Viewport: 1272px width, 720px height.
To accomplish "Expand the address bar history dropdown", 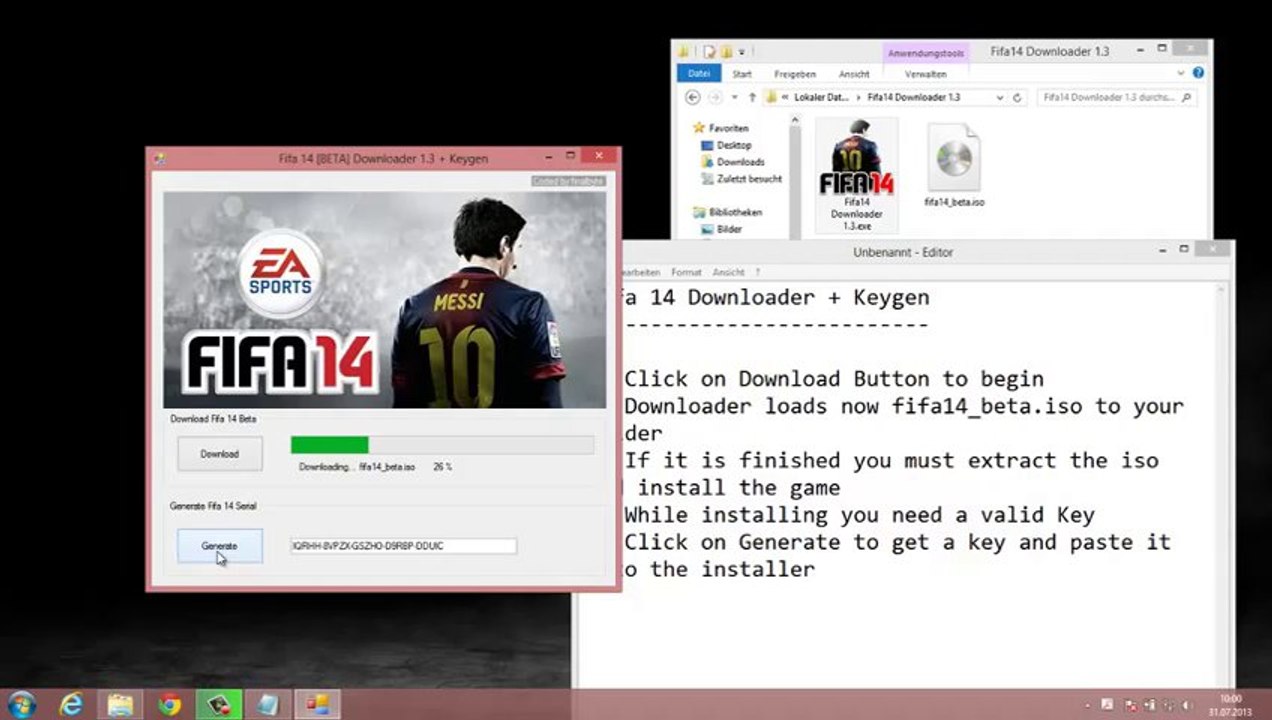I will tap(999, 98).
